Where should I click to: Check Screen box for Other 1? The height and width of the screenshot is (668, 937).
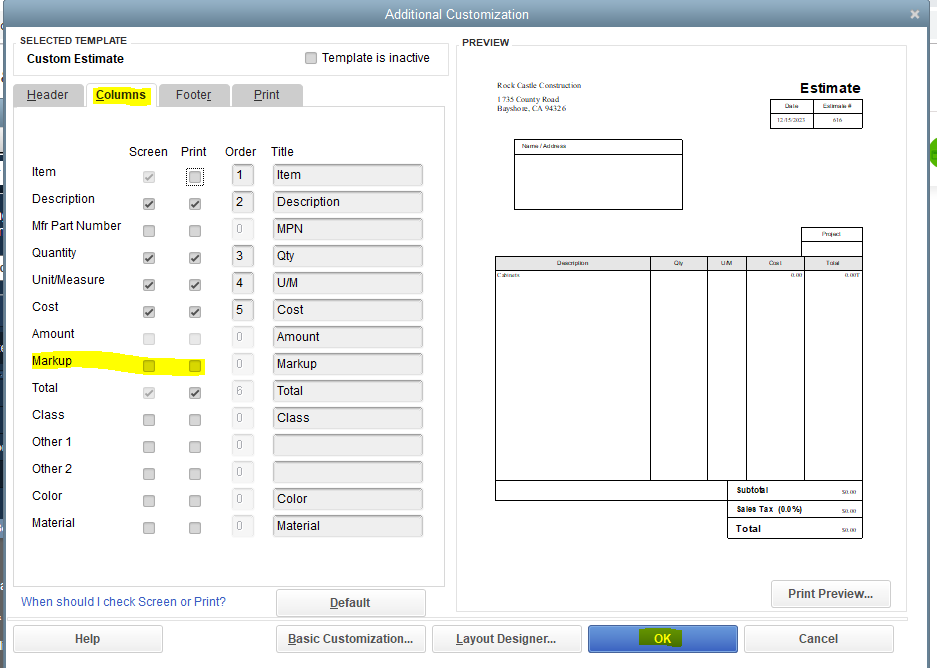pos(149,447)
